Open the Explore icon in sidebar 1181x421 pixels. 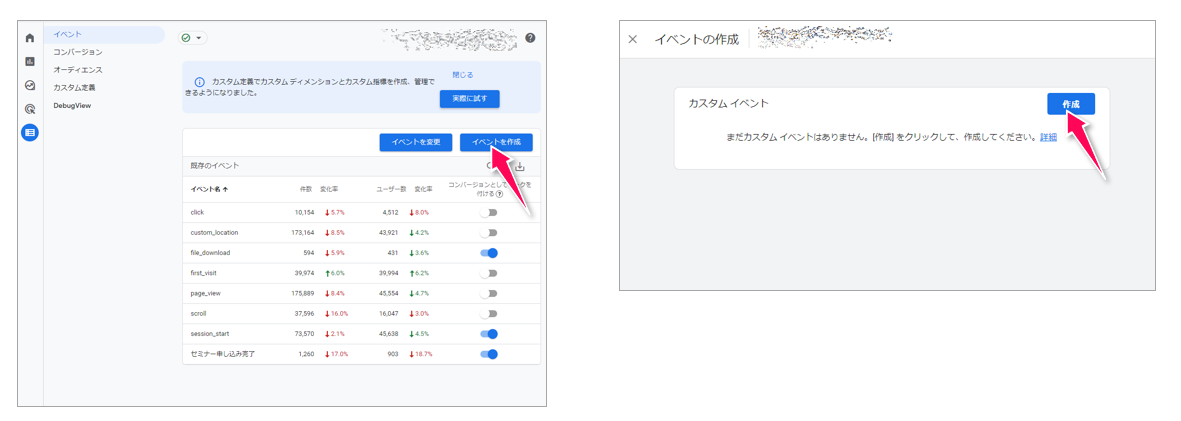pyautogui.click(x=30, y=86)
